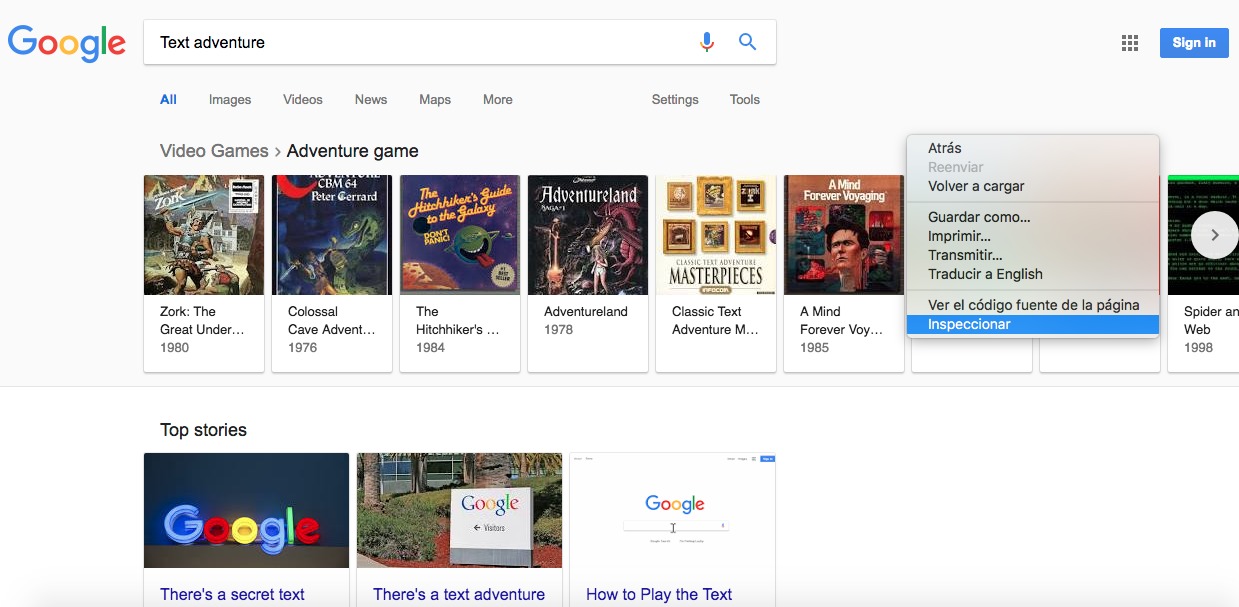1239x607 pixels.
Task: Click the Classic Text Adventure M… title
Action: [x=715, y=320]
